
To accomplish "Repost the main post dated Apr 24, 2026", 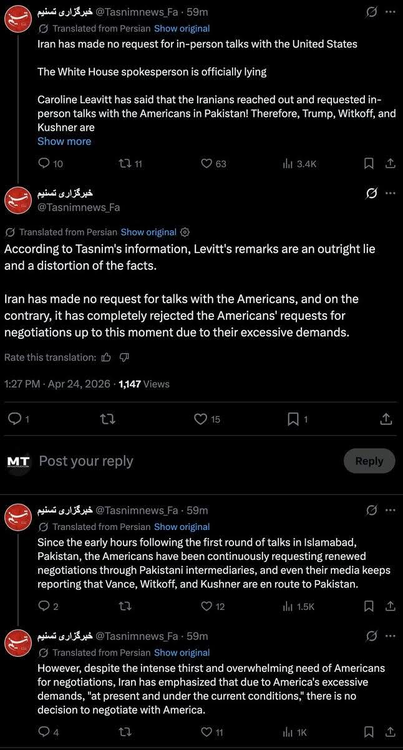I will pos(108,419).
